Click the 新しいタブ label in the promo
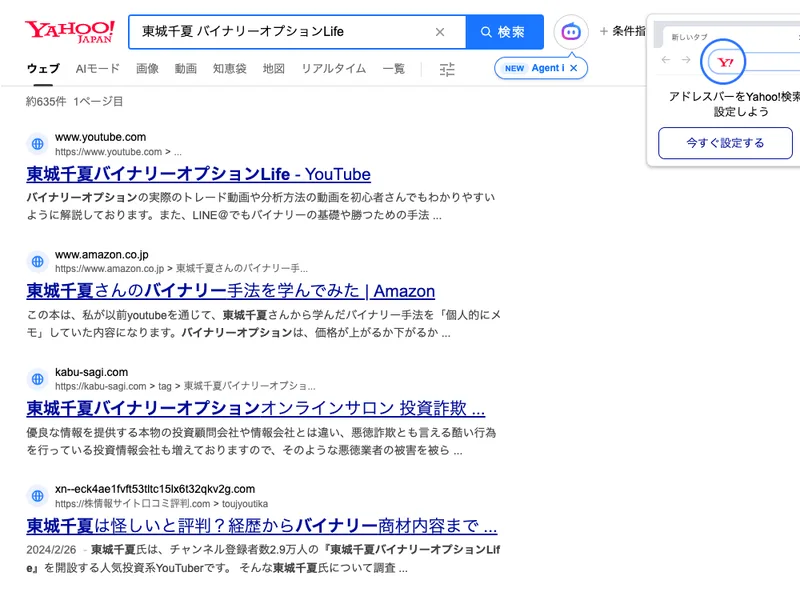 point(689,37)
